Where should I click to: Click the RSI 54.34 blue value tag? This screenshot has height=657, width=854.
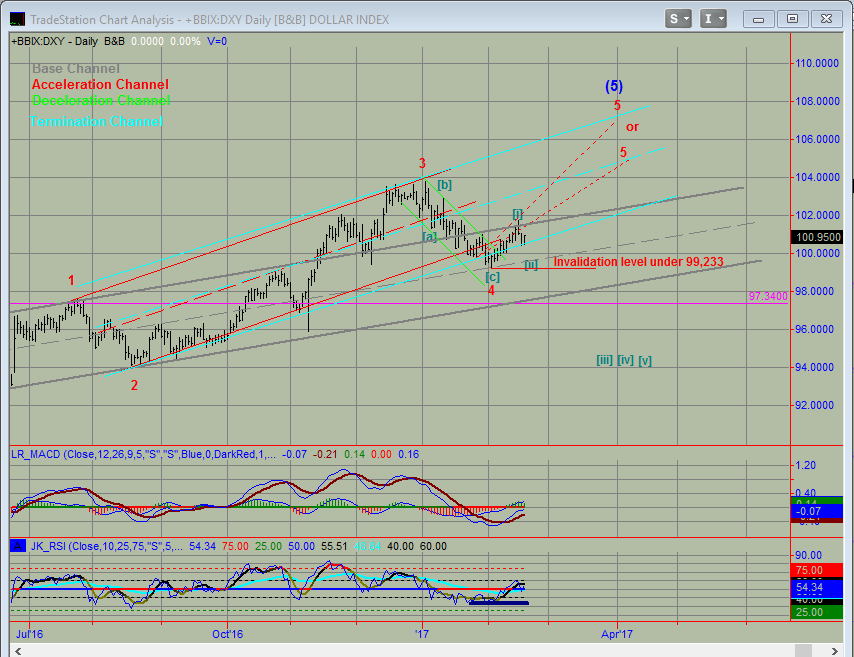(x=817, y=587)
